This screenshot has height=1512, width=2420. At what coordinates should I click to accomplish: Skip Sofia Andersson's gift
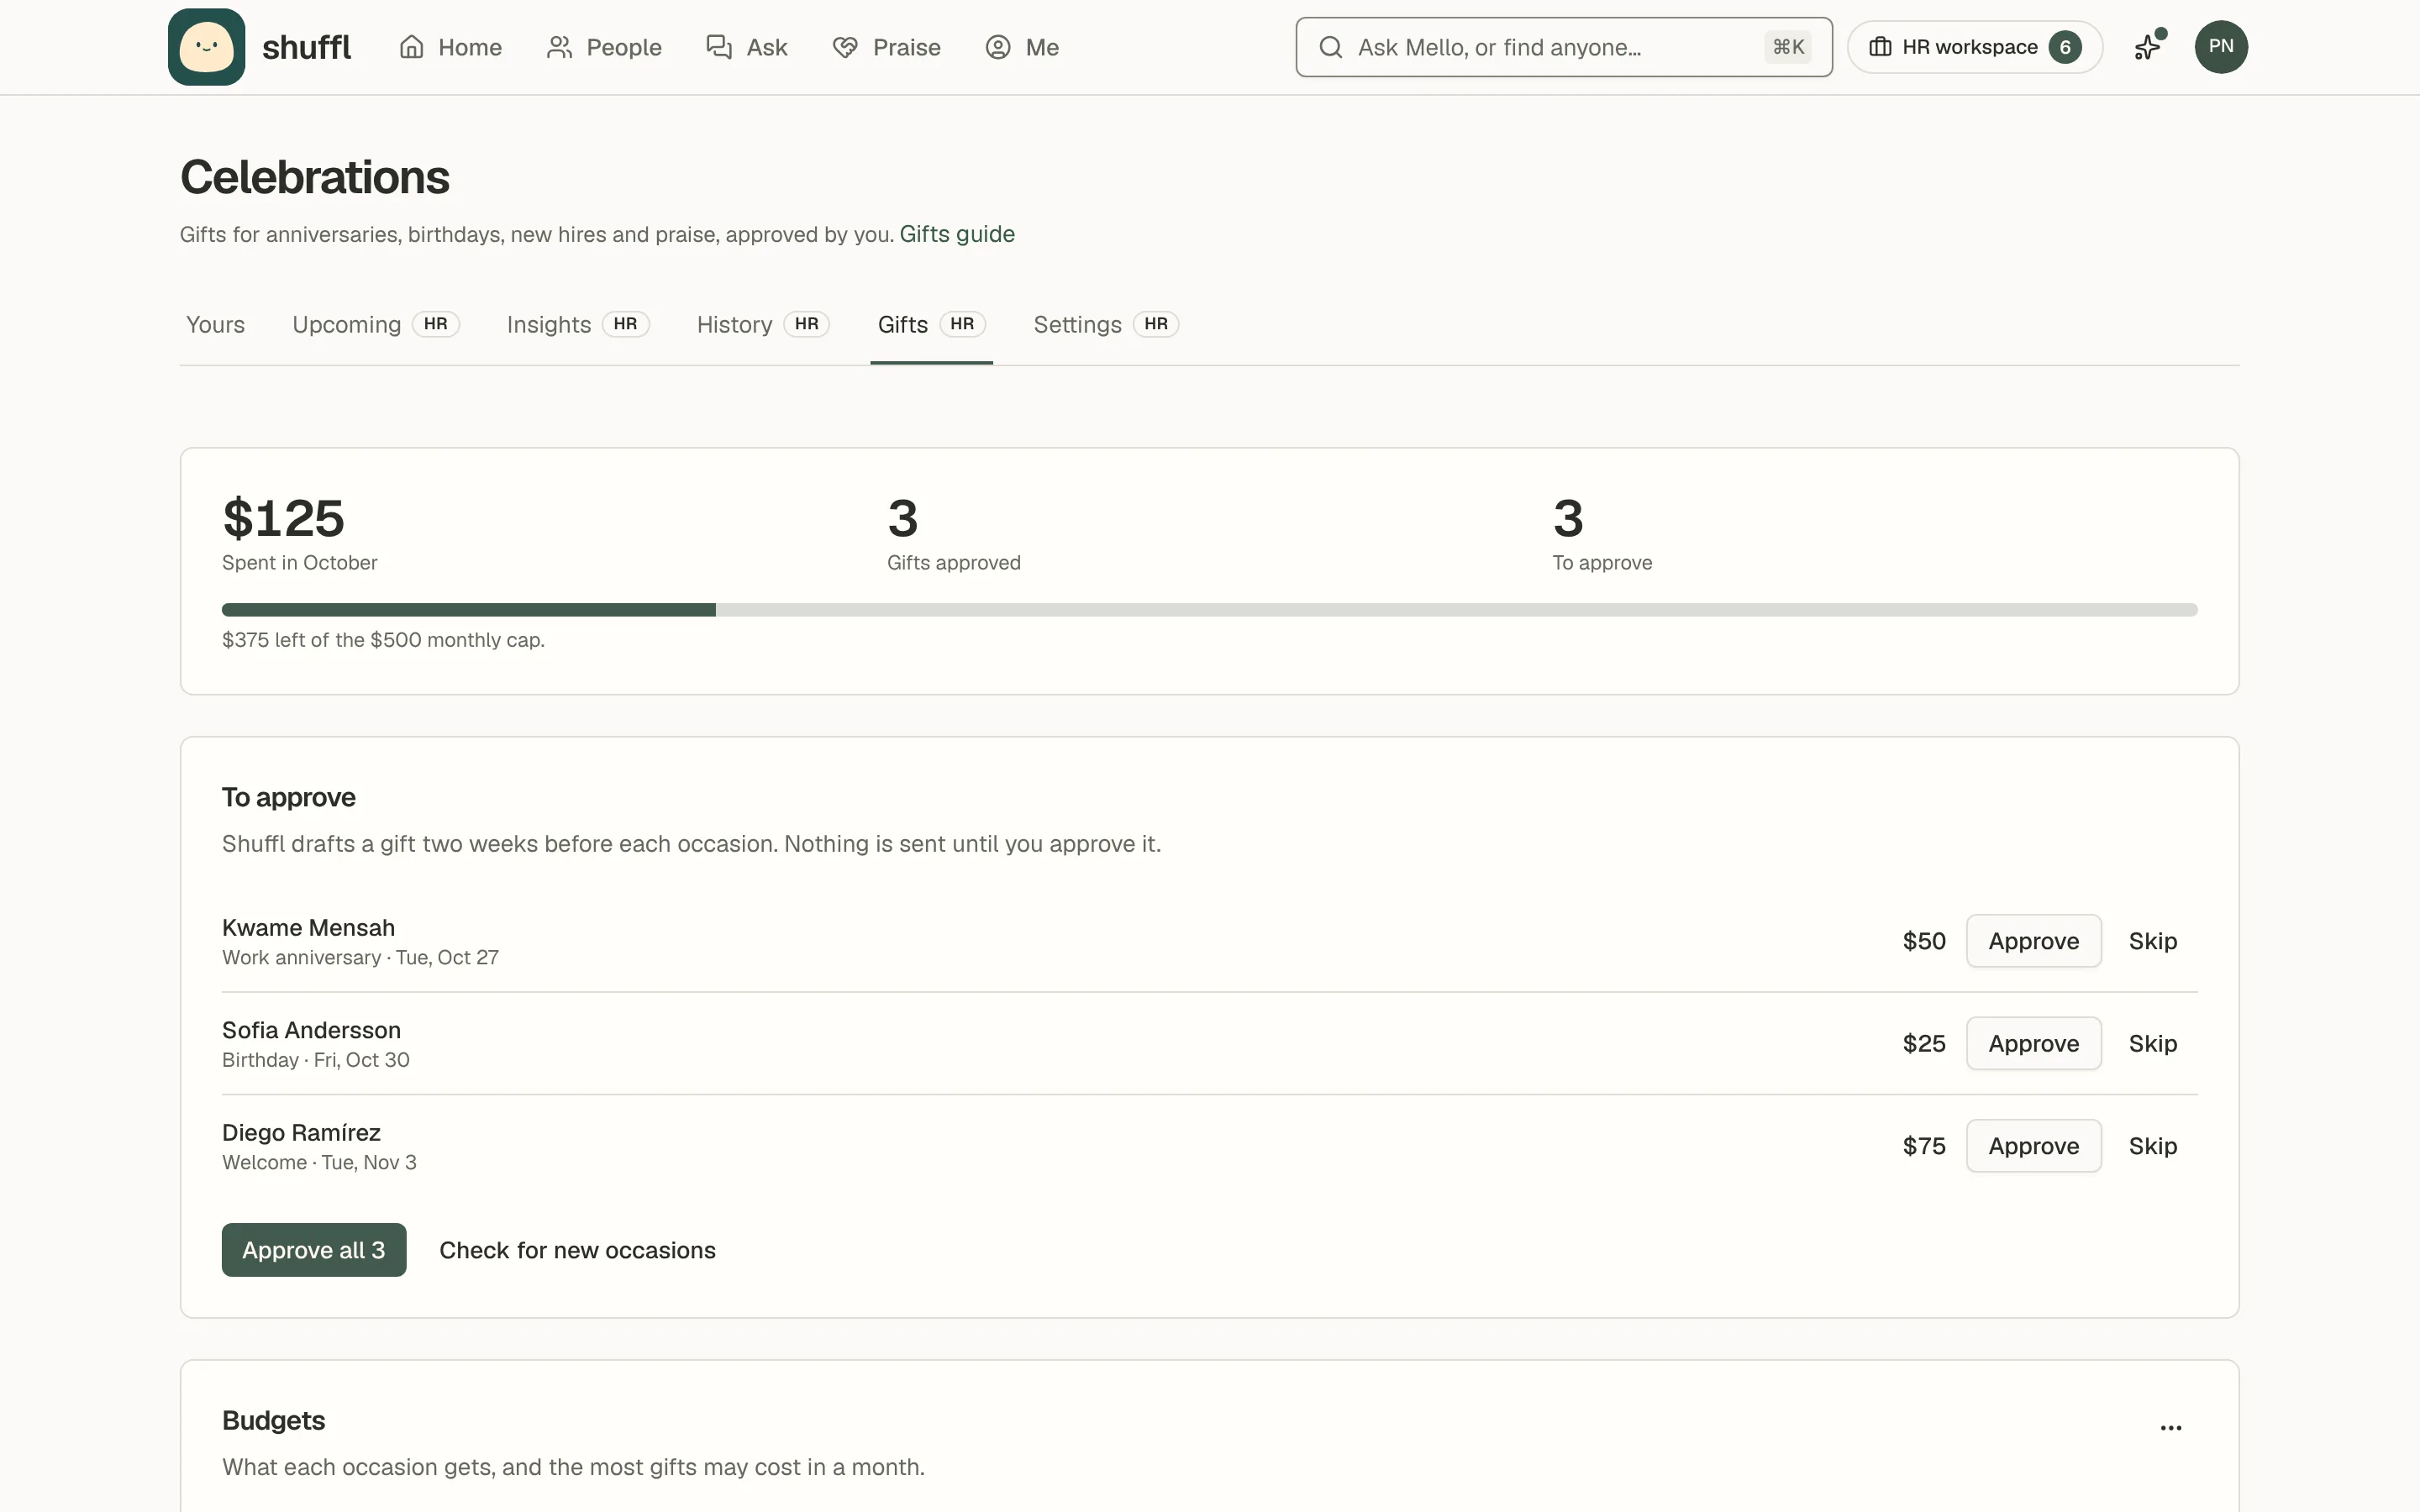tap(2152, 1044)
